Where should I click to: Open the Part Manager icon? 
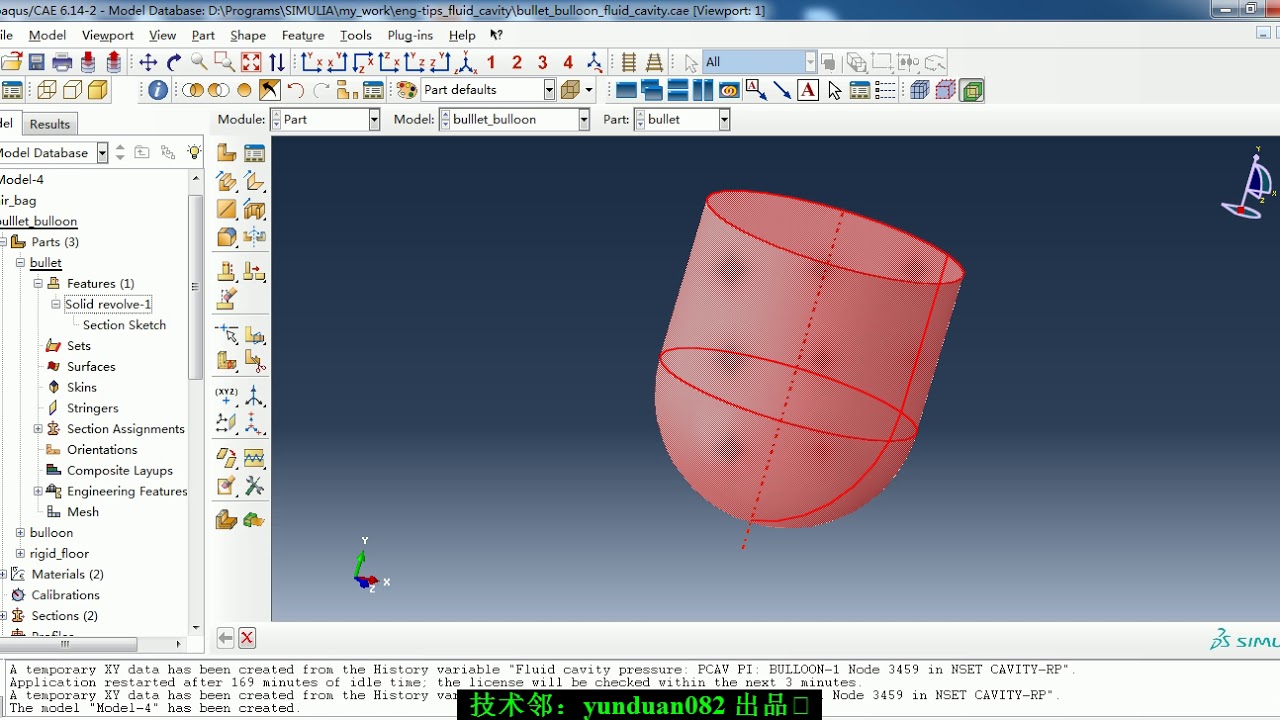(x=255, y=153)
